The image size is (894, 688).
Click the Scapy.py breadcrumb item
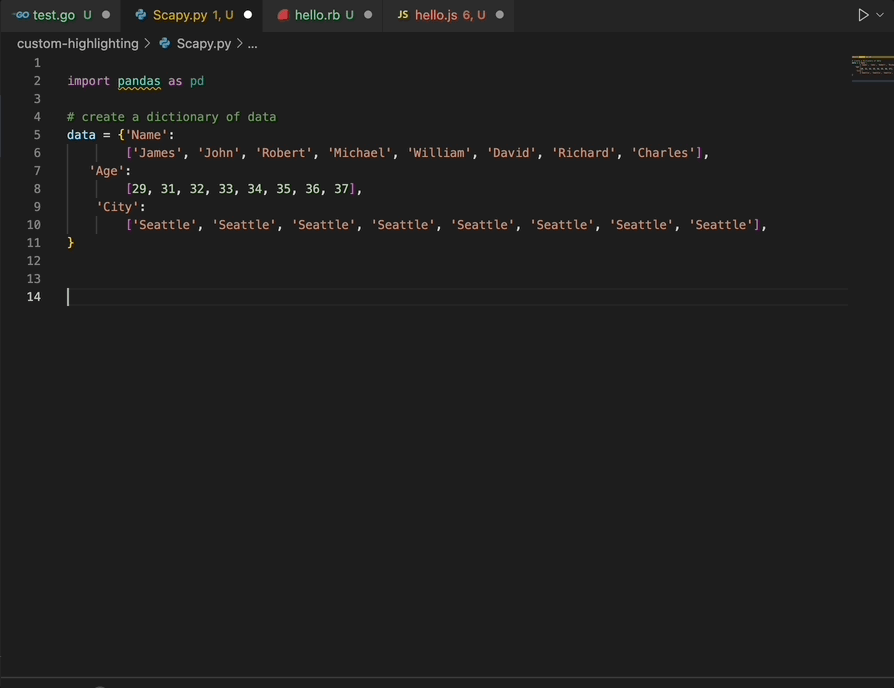click(x=202, y=44)
